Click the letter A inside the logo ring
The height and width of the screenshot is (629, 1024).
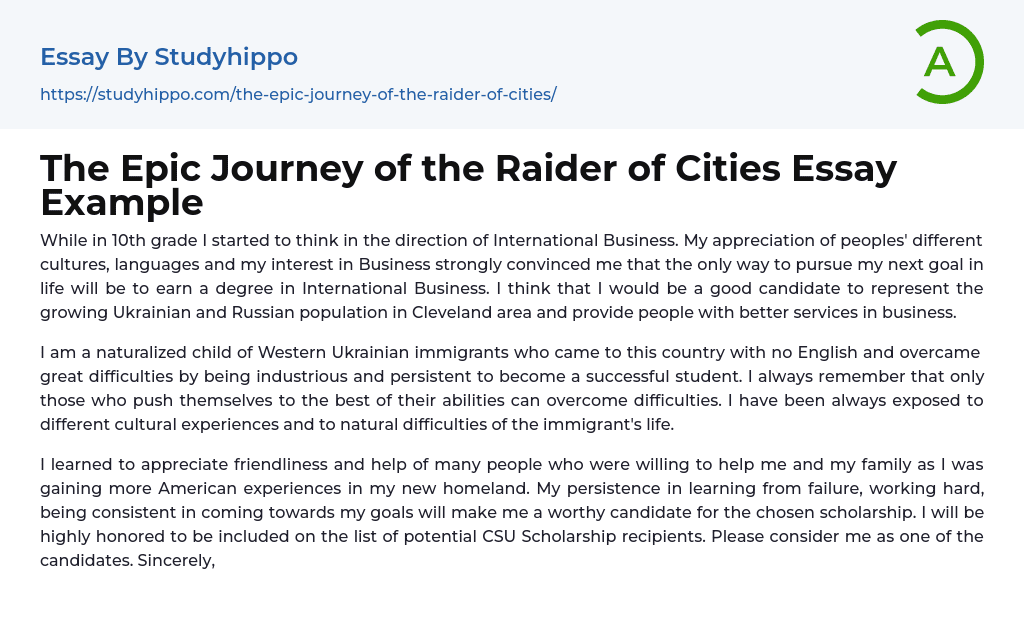[939, 63]
